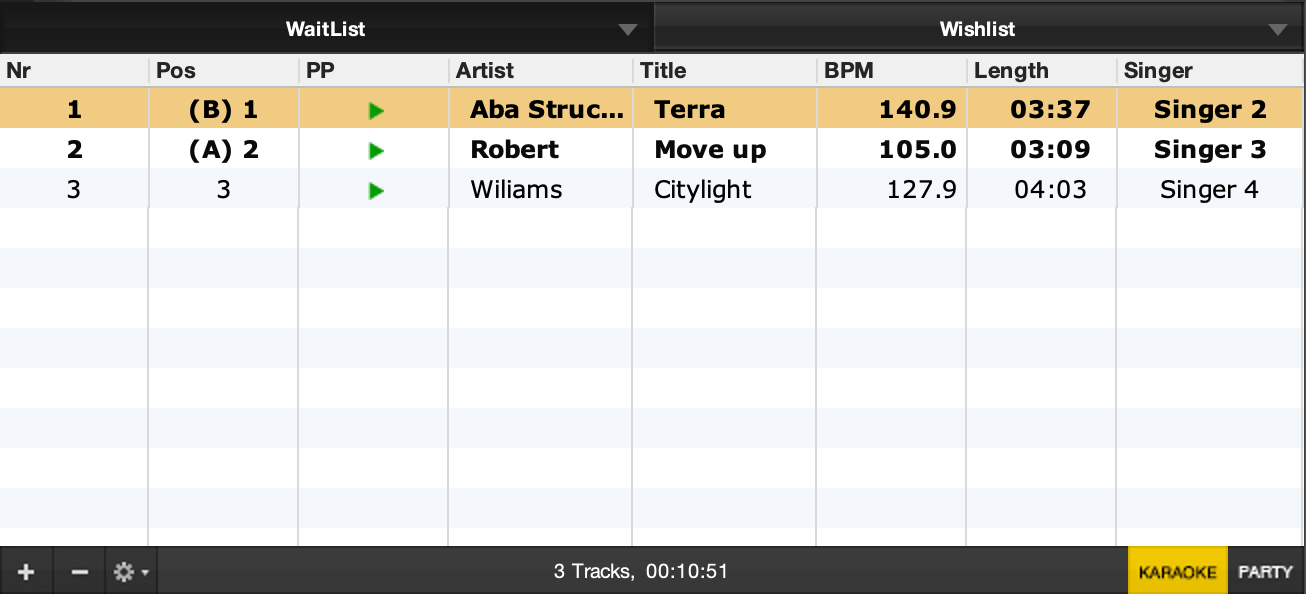This screenshot has height=594, width=1306.
Task: Select the Aba Struc... artist row
Action: coord(546,110)
